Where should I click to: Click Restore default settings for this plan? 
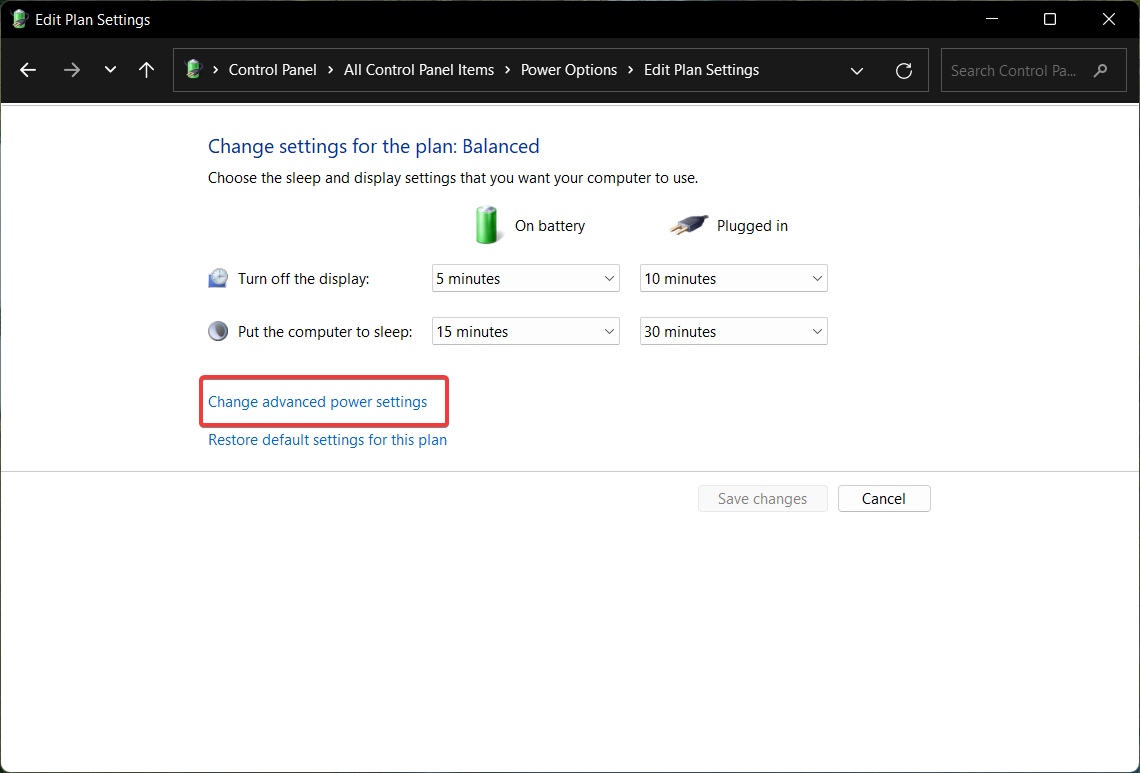327,440
